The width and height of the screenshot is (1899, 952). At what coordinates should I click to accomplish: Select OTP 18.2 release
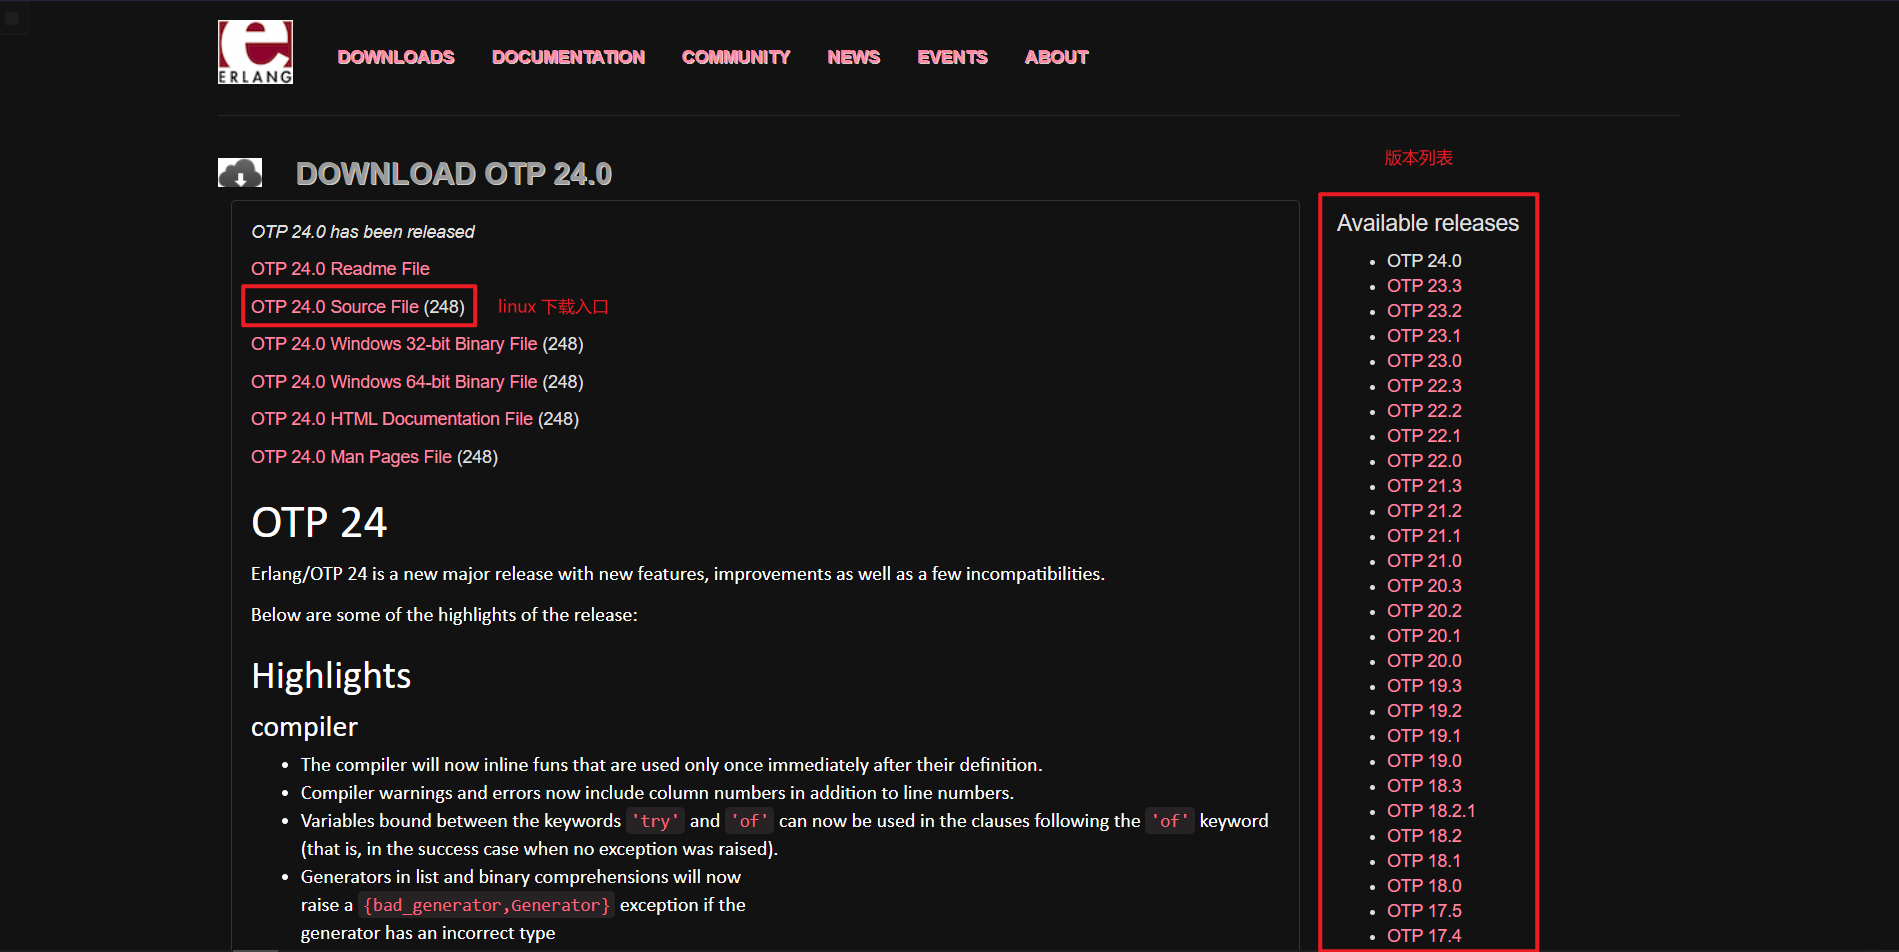tap(1424, 836)
